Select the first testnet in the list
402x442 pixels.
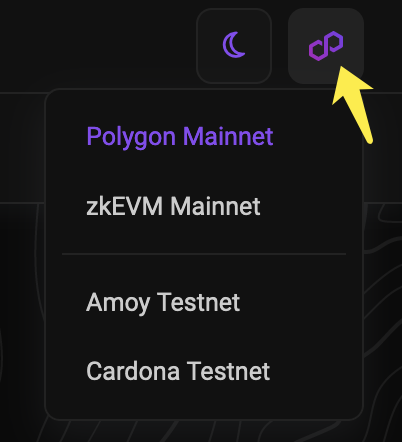[x=163, y=302]
